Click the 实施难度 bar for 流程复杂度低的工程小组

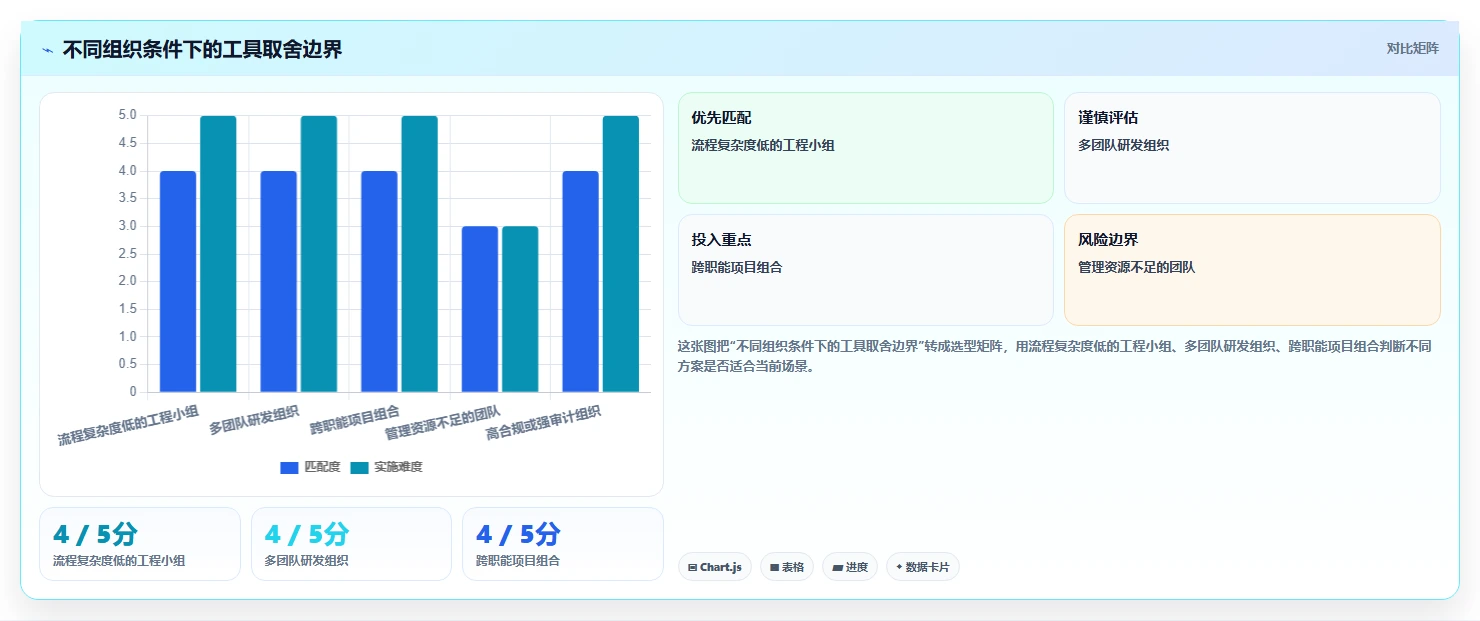[x=218, y=254]
